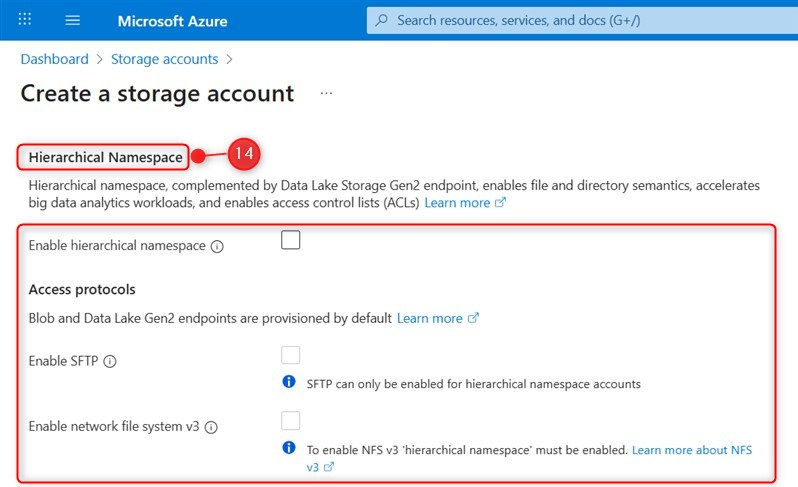The width and height of the screenshot is (798, 487).
Task: Open the Azure app launcher grid icon
Action: pos(26,20)
